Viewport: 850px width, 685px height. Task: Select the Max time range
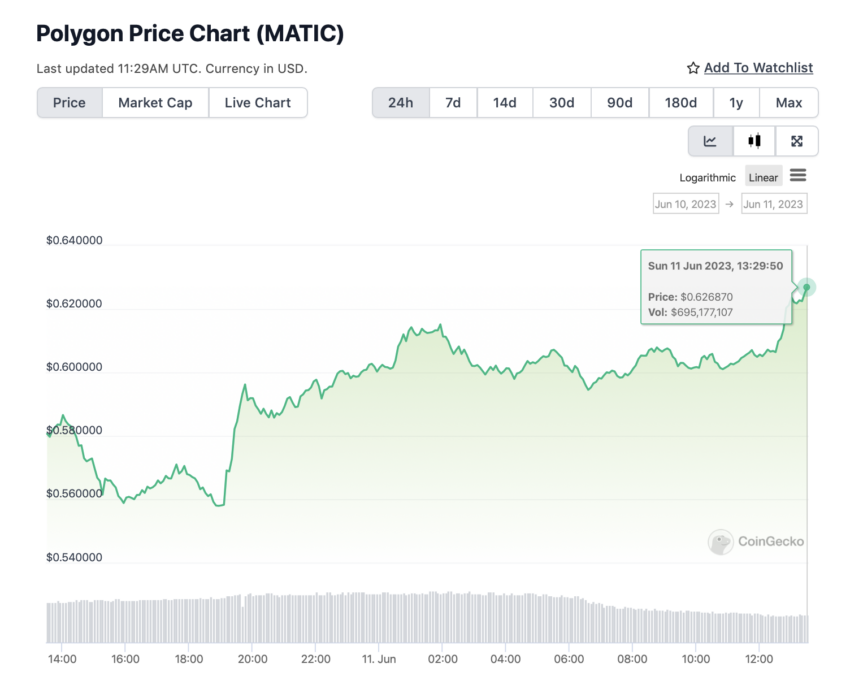tap(788, 103)
